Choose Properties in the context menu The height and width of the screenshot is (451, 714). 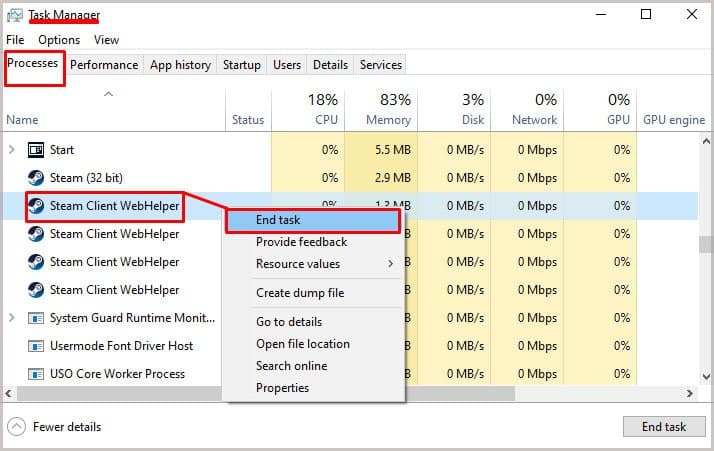pos(313,388)
